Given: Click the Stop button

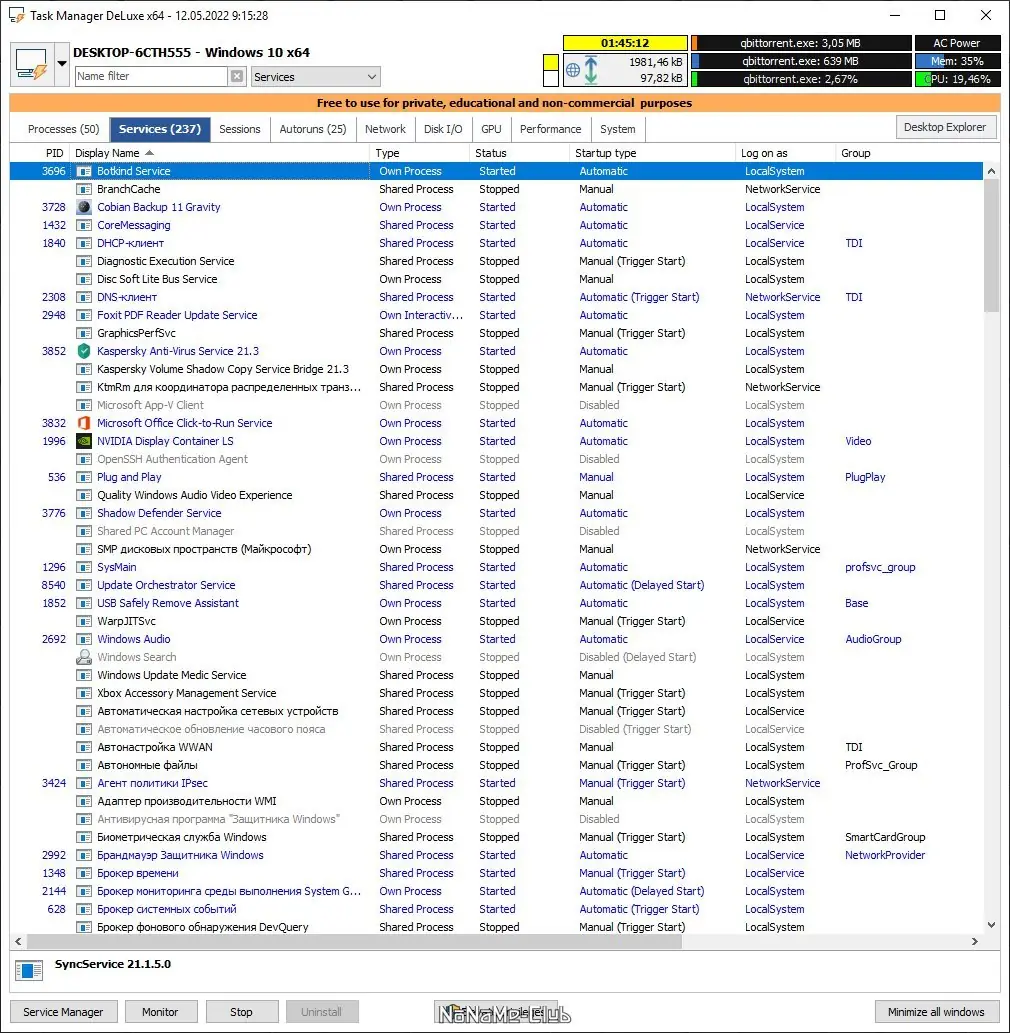Looking at the screenshot, I should pyautogui.click(x=241, y=1012).
